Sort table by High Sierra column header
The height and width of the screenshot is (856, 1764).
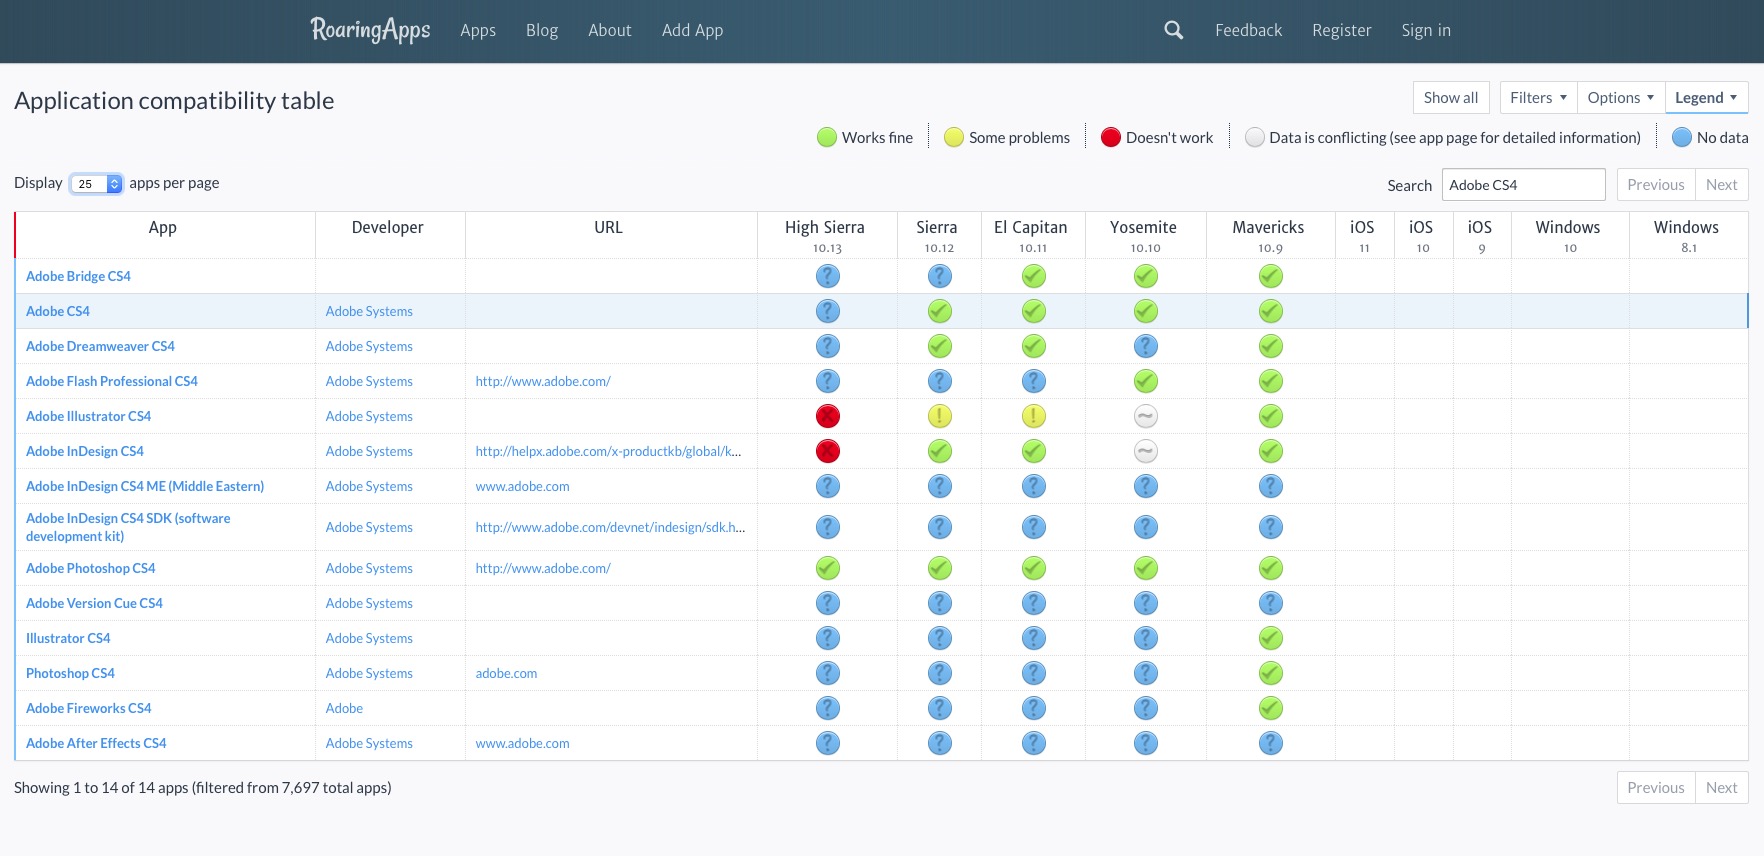[825, 228]
